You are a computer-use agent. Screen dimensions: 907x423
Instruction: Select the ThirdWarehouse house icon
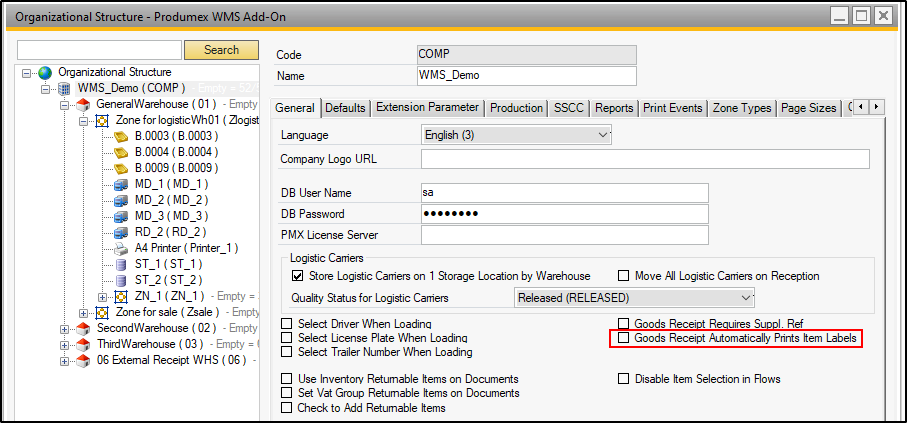point(84,344)
